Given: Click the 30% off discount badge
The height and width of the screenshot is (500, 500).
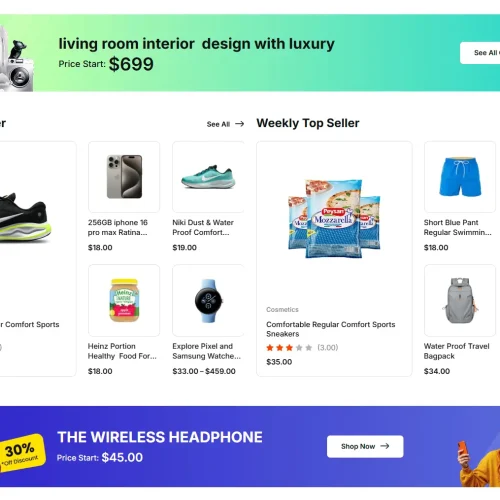Looking at the screenshot, I should [x=22, y=453].
